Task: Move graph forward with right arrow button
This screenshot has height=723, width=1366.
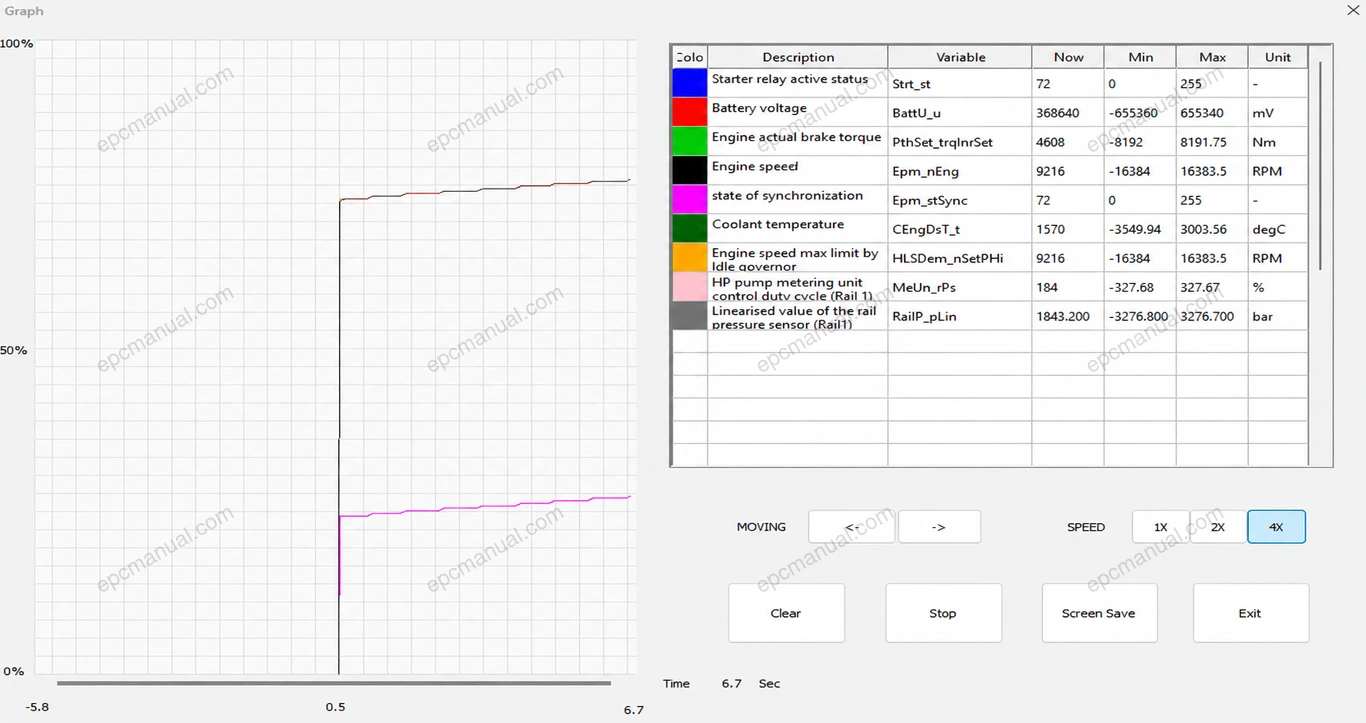Action: pyautogui.click(x=939, y=527)
